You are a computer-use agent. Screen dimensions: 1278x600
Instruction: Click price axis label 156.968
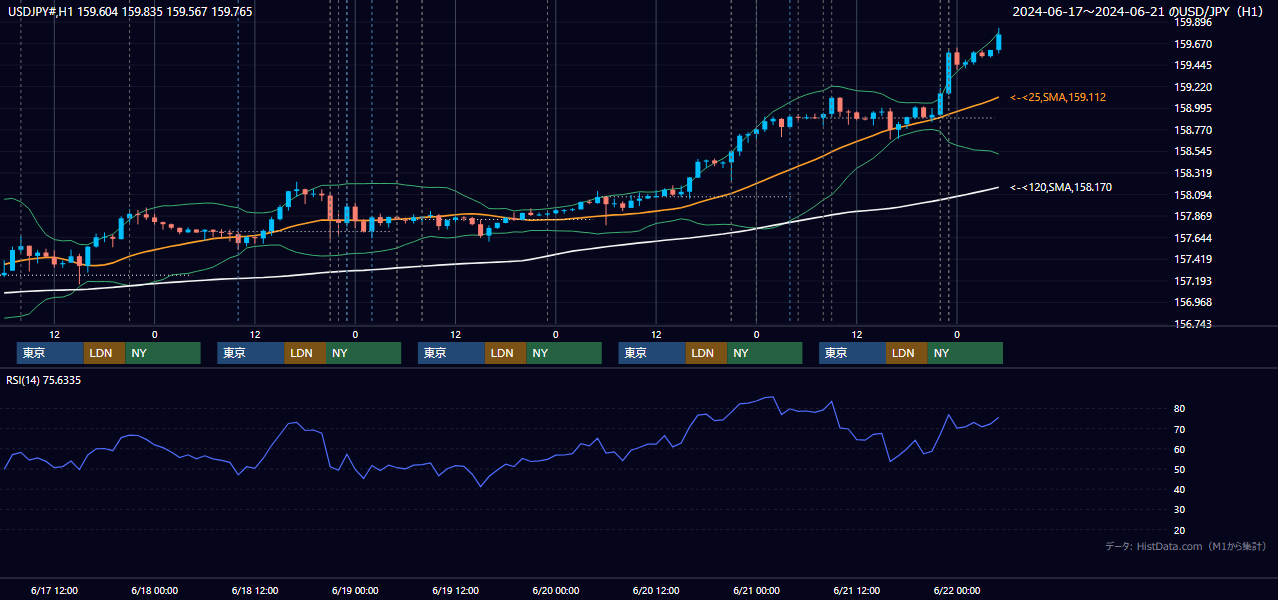(1192, 302)
